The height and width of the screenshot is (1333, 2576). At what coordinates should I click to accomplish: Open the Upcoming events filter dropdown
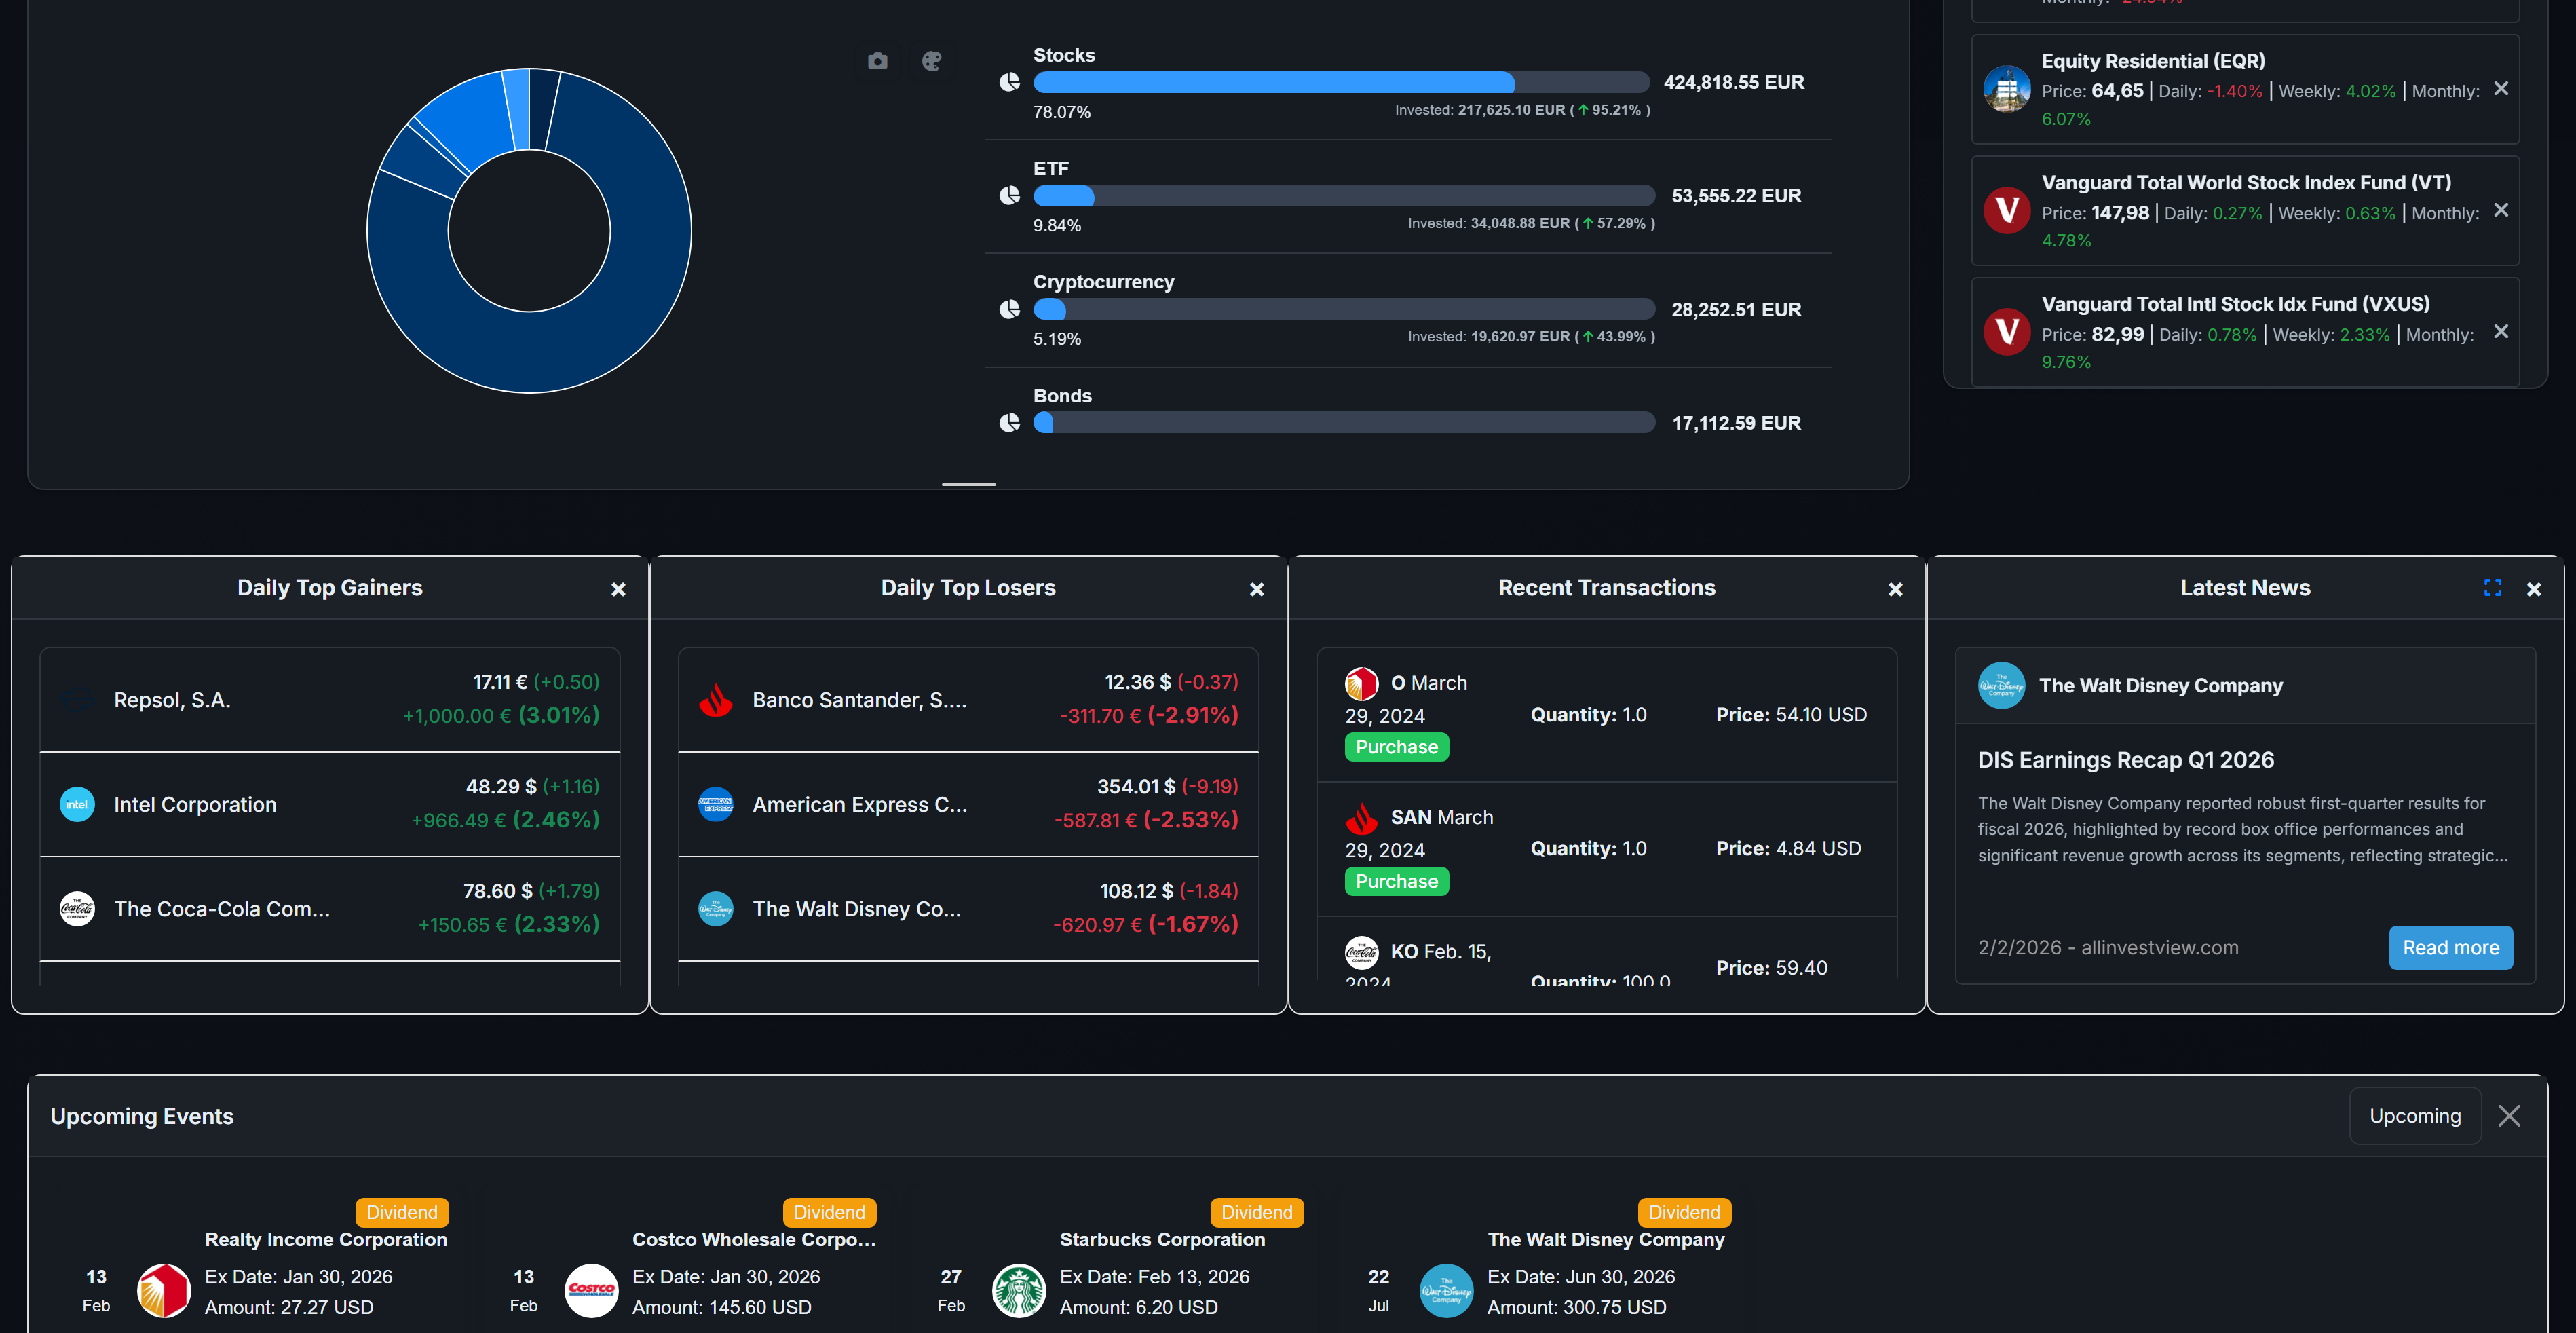(x=2415, y=1115)
